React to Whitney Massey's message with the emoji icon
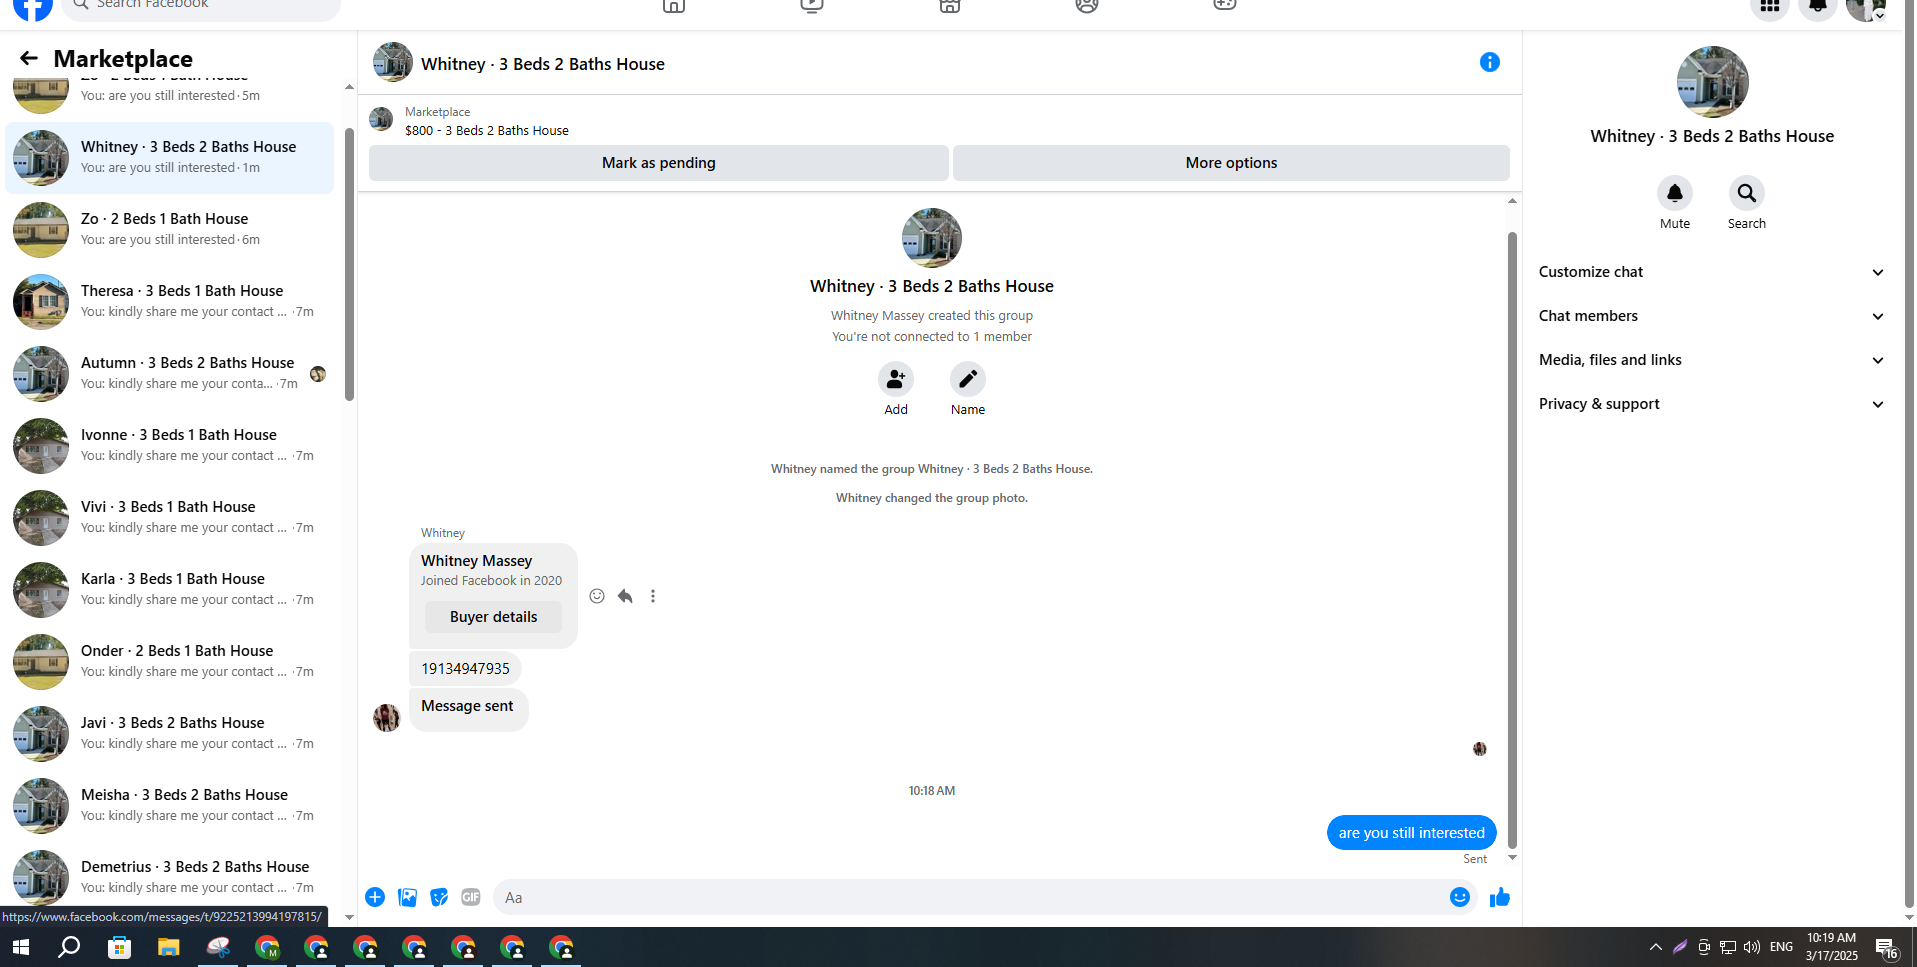 (x=597, y=596)
